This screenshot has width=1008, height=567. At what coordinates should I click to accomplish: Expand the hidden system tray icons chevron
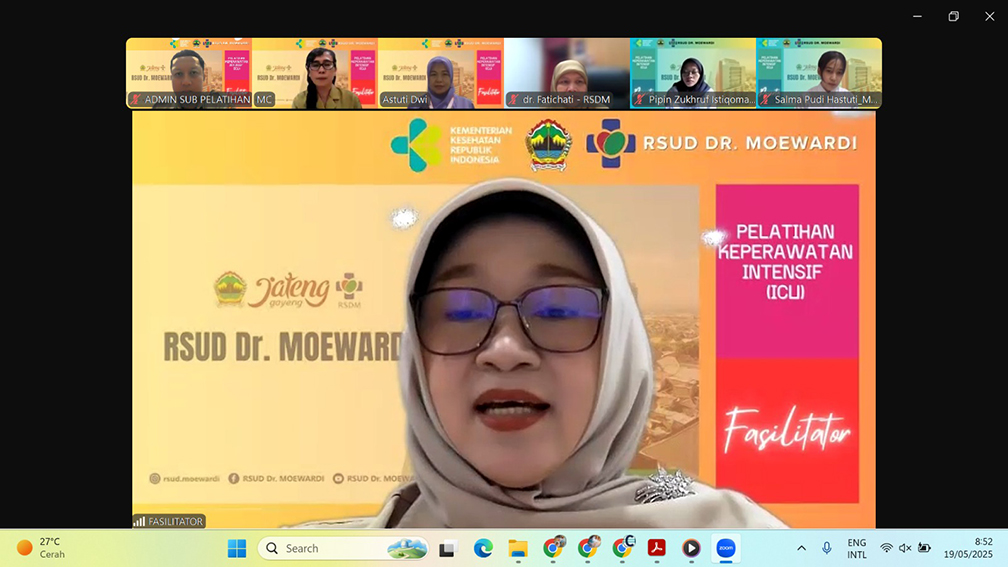coord(801,548)
